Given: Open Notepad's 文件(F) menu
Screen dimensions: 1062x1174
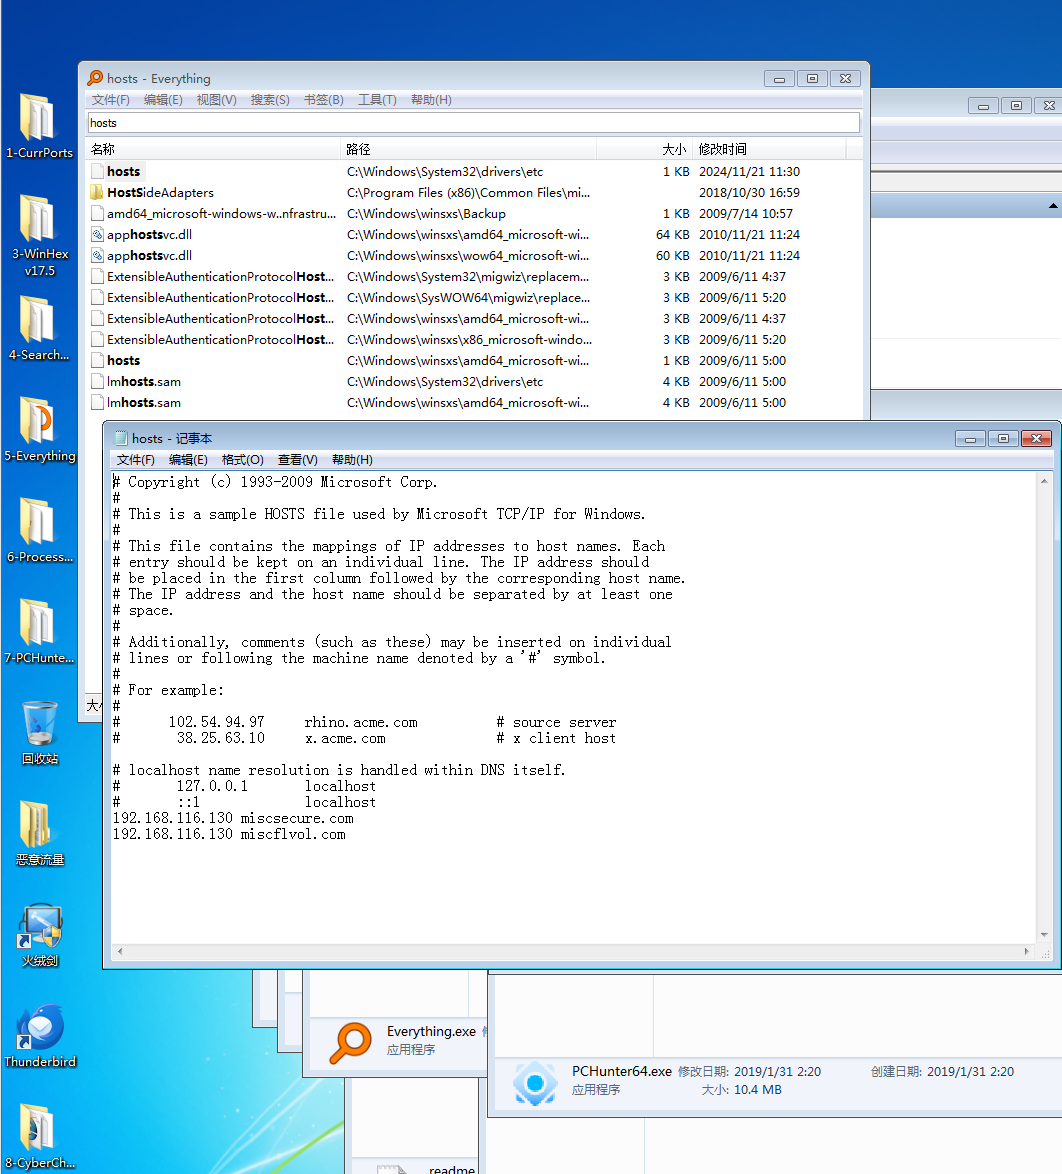Looking at the screenshot, I should pyautogui.click(x=136, y=460).
